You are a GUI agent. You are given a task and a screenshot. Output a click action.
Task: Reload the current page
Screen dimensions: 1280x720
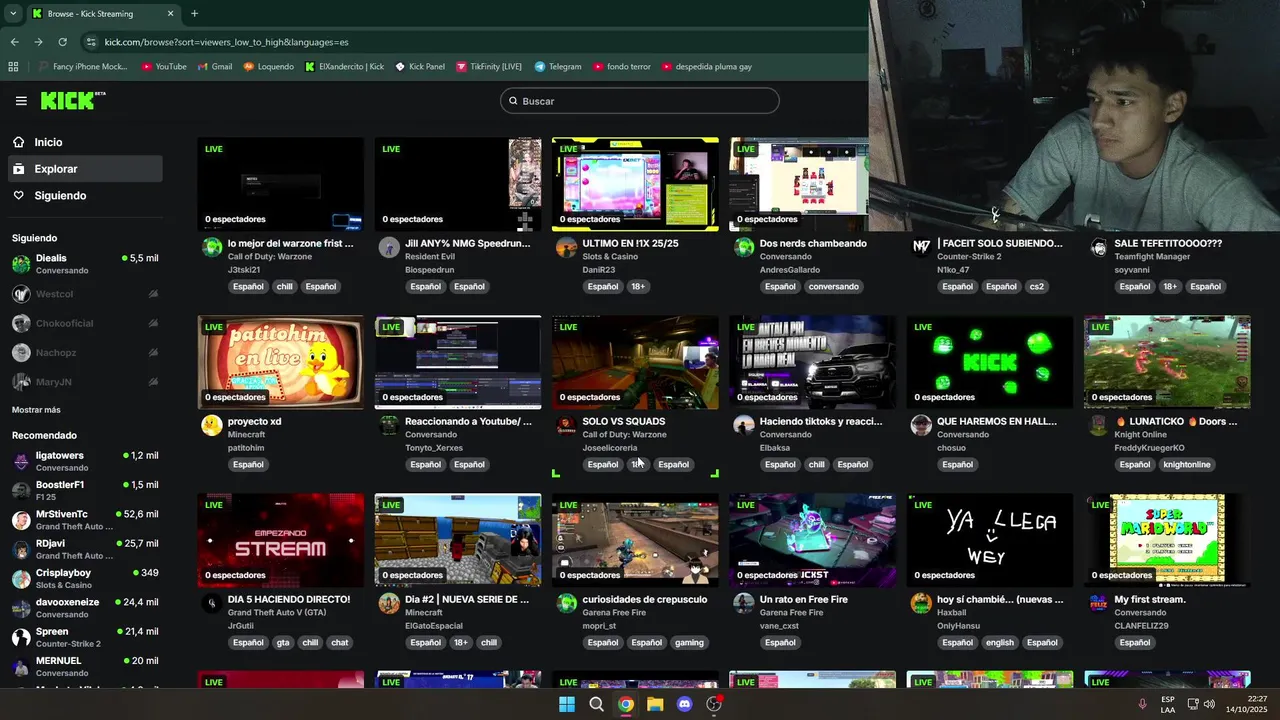click(62, 42)
